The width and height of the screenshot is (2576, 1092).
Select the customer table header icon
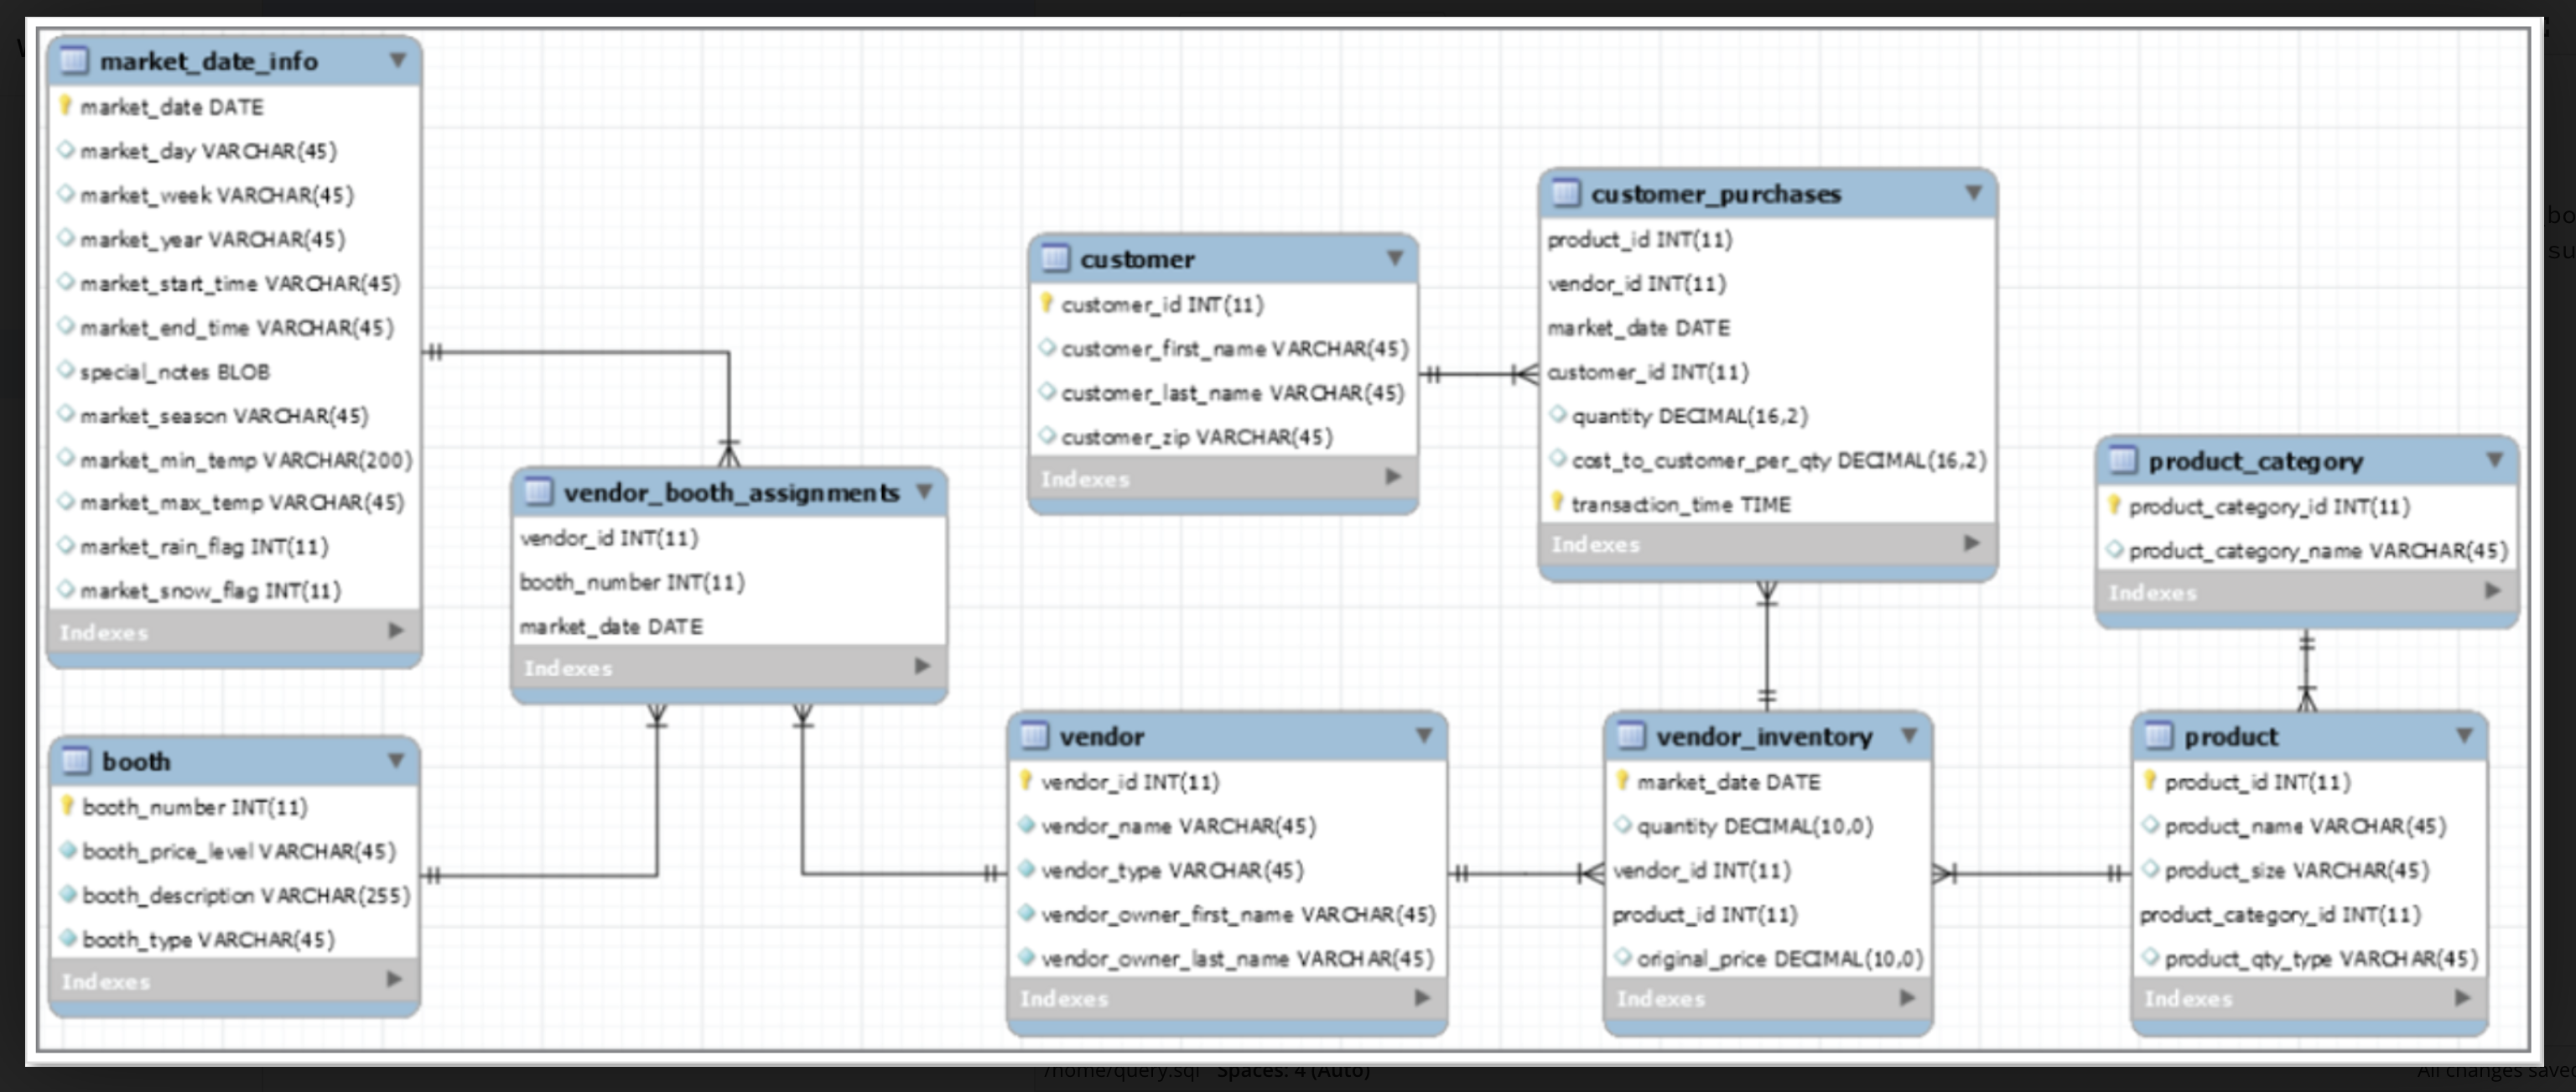click(x=1056, y=258)
